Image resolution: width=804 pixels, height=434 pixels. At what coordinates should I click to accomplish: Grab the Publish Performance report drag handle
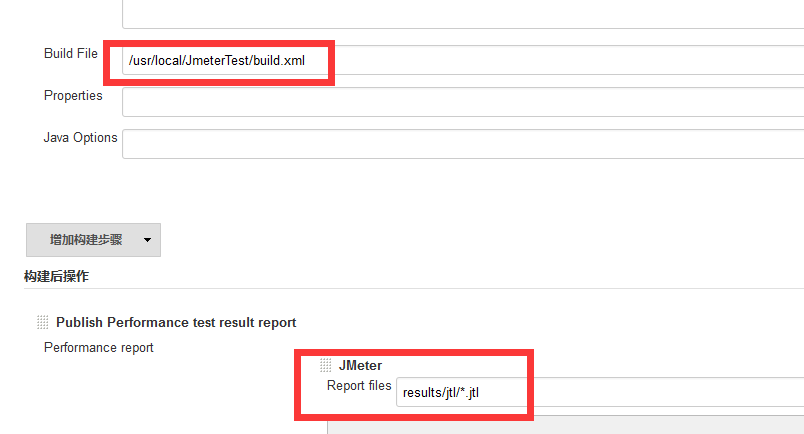43,322
